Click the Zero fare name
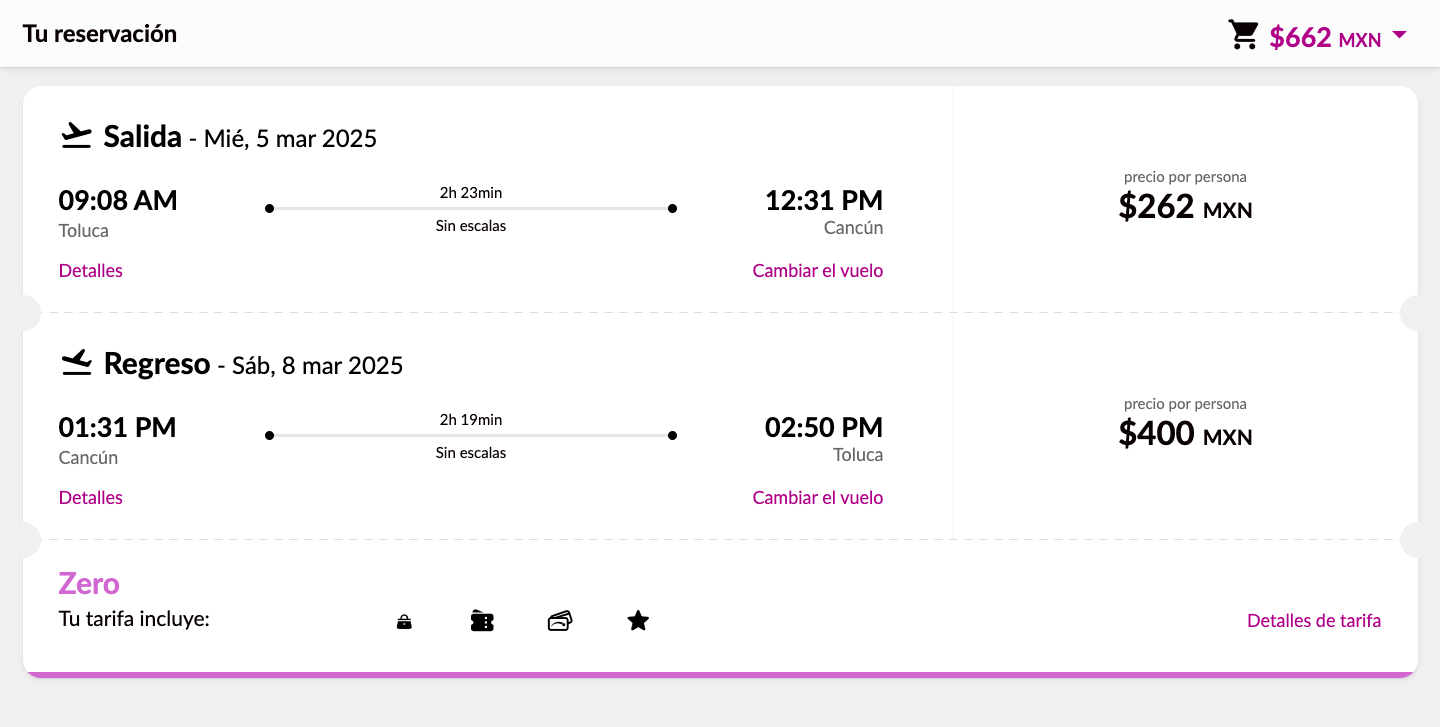The height and width of the screenshot is (727, 1440). pos(89,583)
